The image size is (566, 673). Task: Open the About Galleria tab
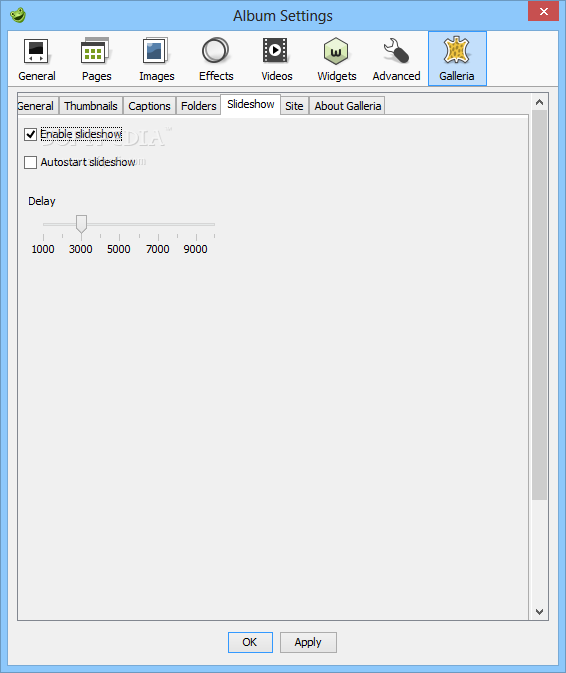coord(347,106)
